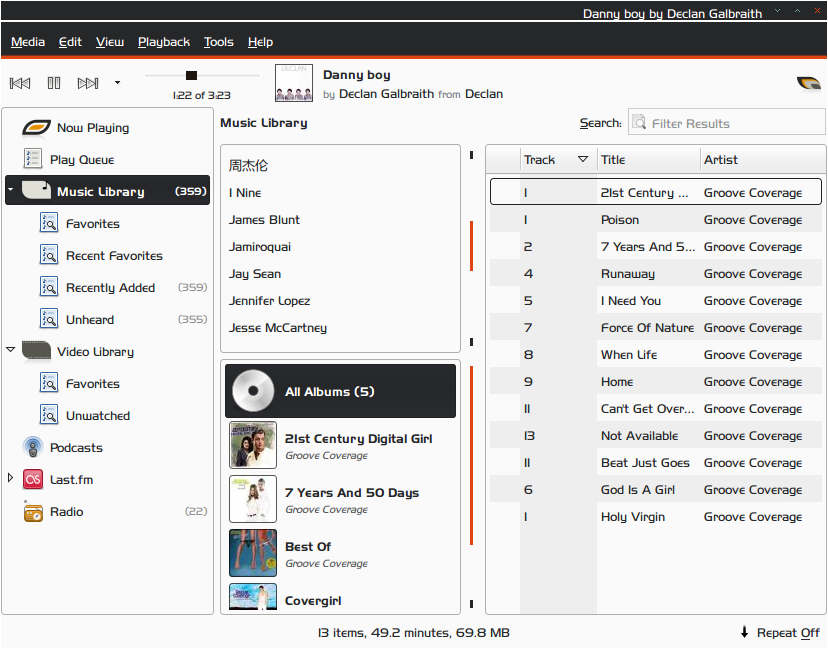The height and width of the screenshot is (649, 828).
Task: Click the Now Playing icon in sidebar
Action: [36, 127]
